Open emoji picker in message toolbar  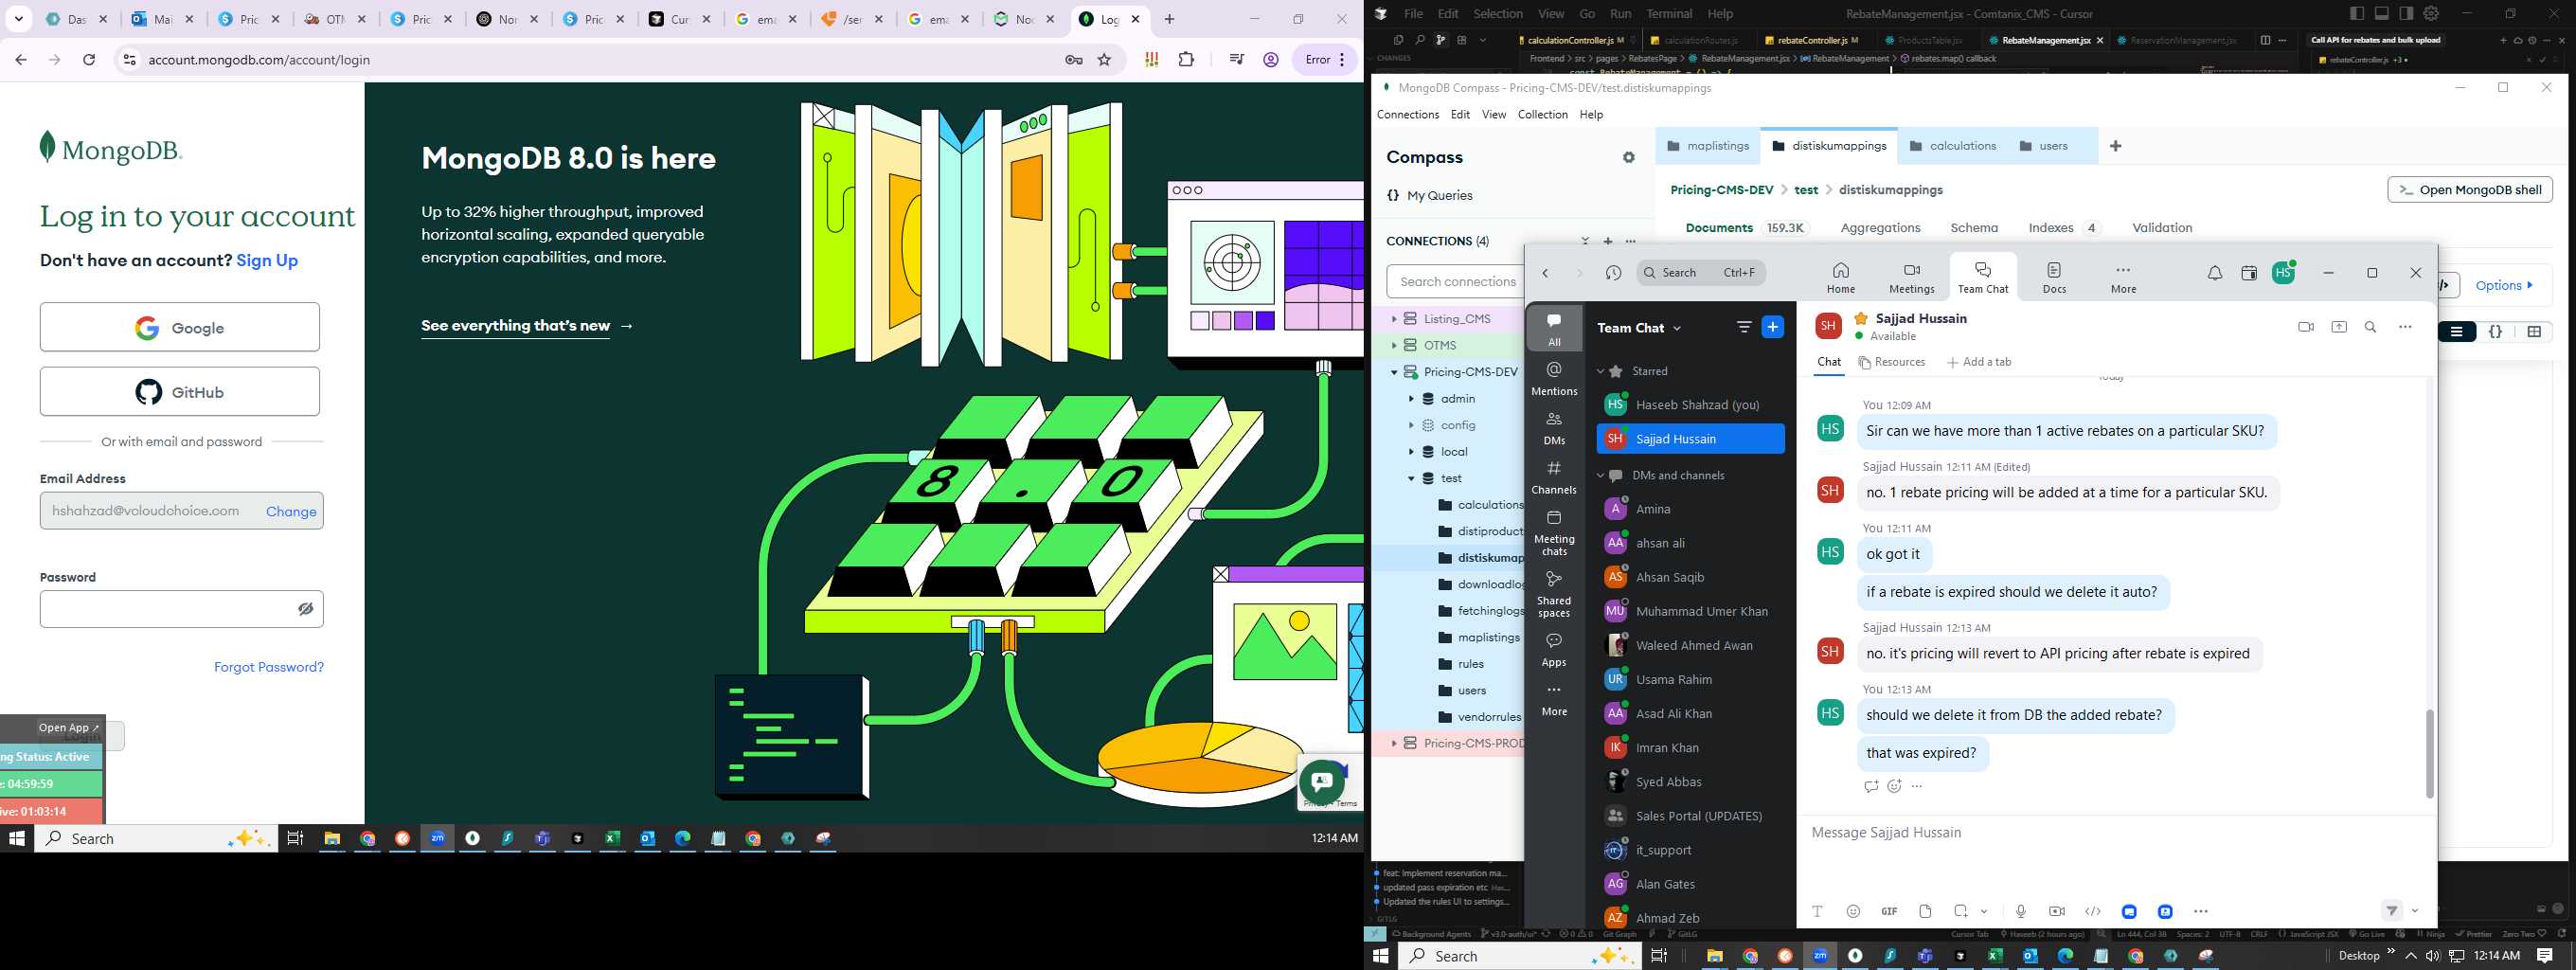point(1853,911)
